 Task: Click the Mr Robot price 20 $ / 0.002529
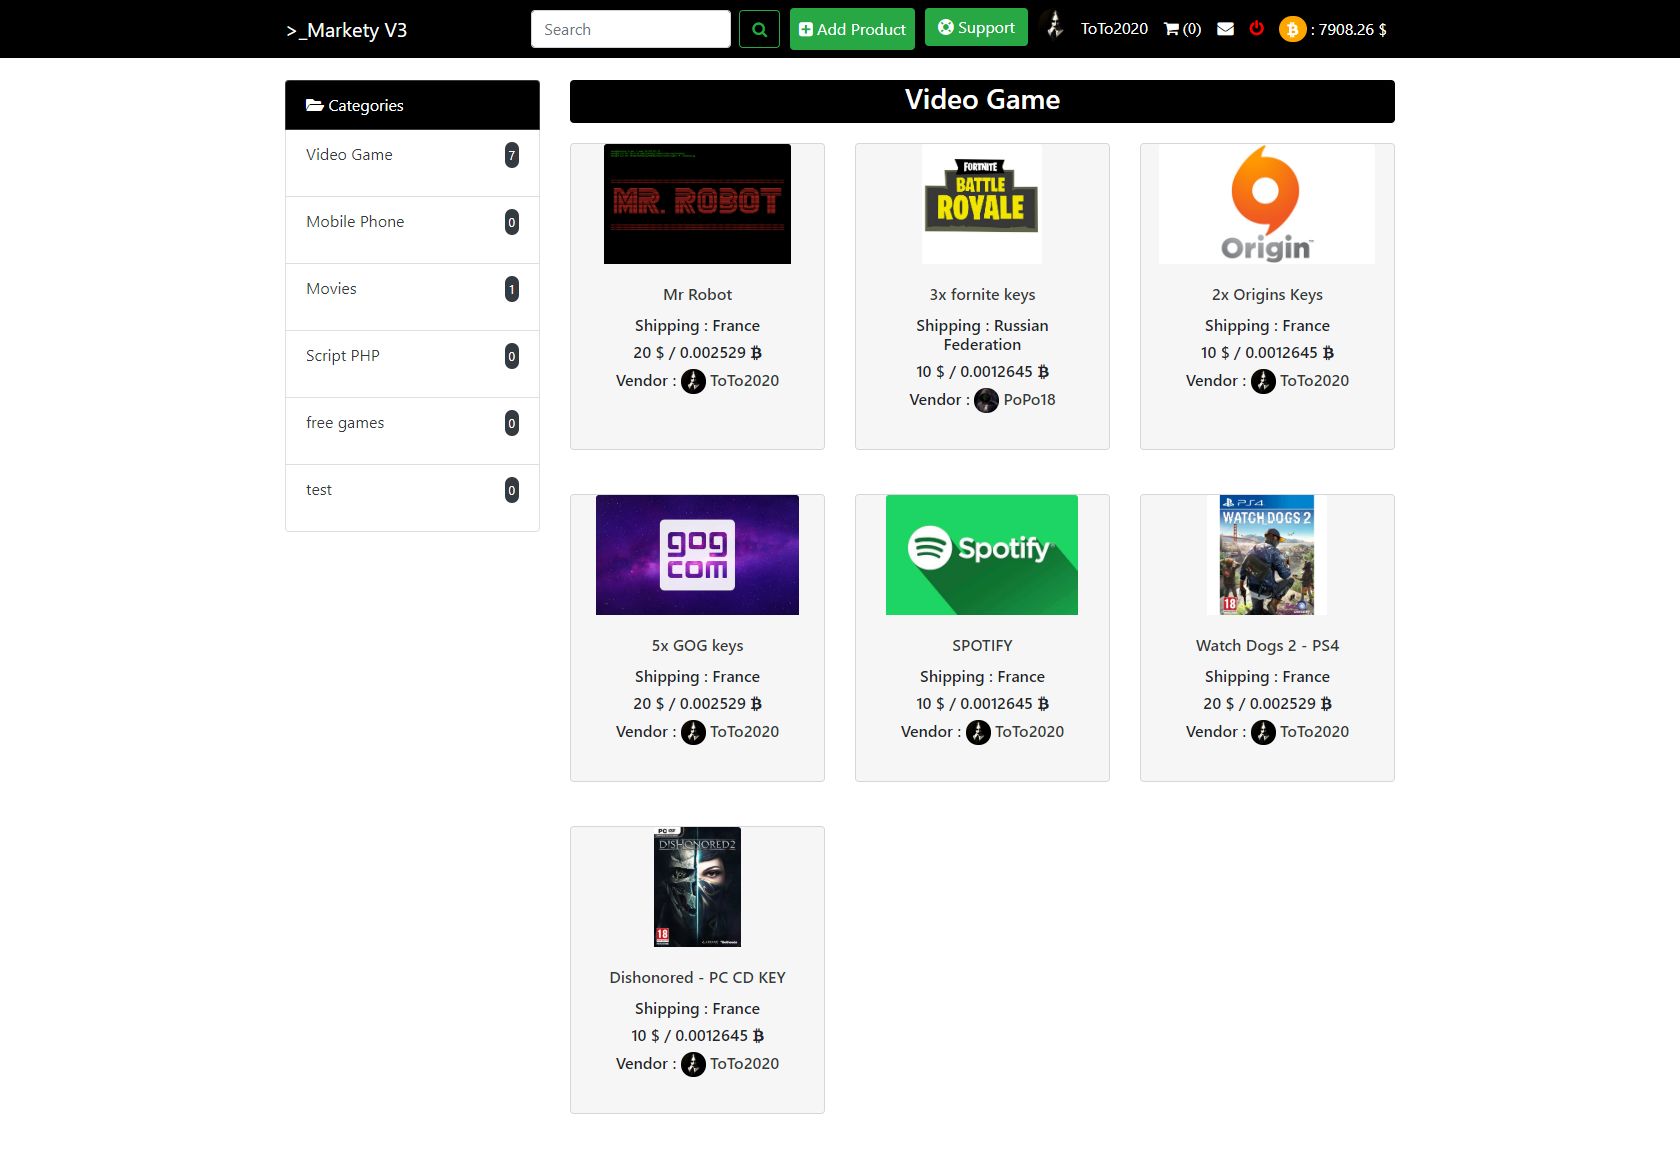pyautogui.click(x=697, y=353)
